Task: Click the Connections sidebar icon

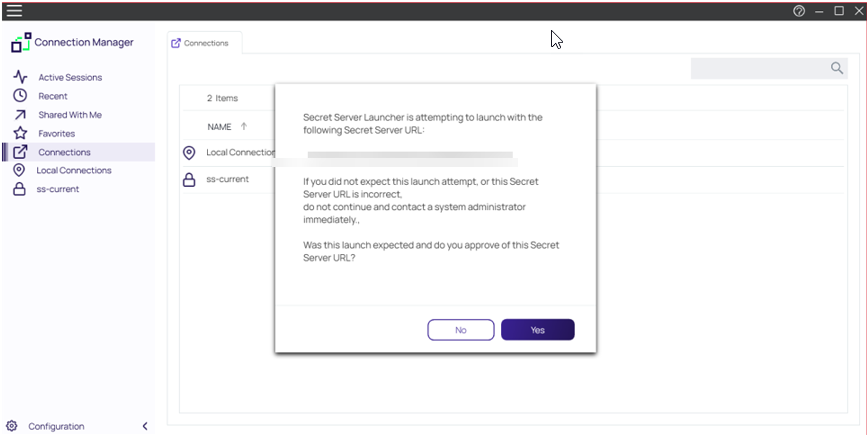Action: 20,152
